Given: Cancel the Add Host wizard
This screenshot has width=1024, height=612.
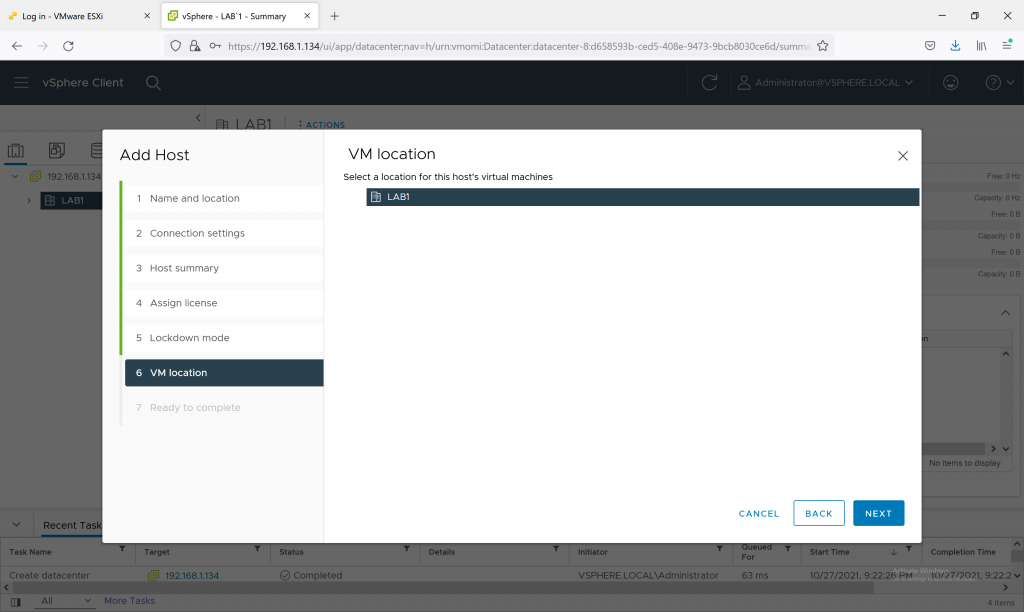Looking at the screenshot, I should click(x=759, y=513).
